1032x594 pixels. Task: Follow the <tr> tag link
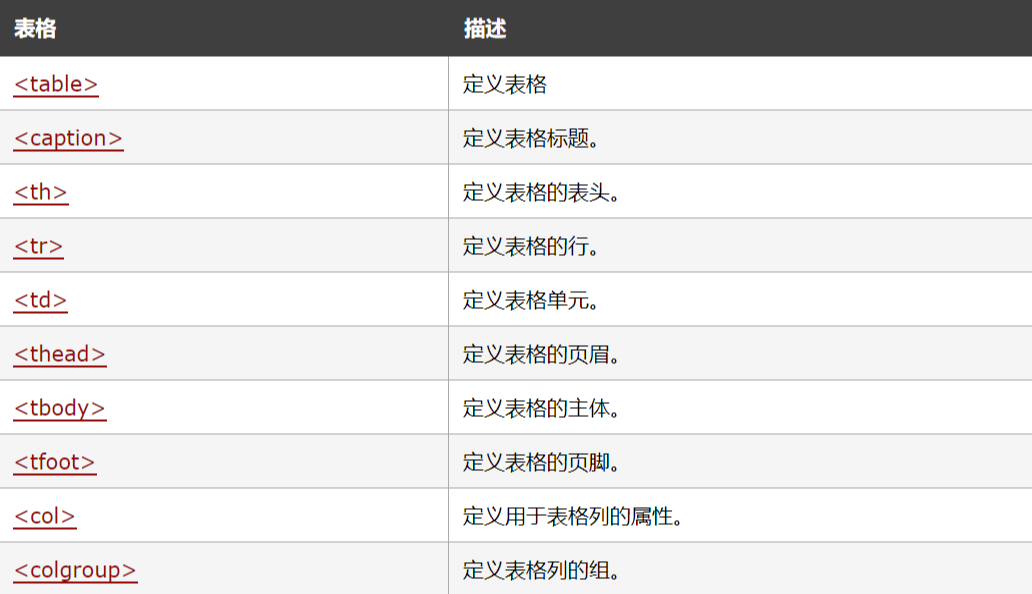38,246
